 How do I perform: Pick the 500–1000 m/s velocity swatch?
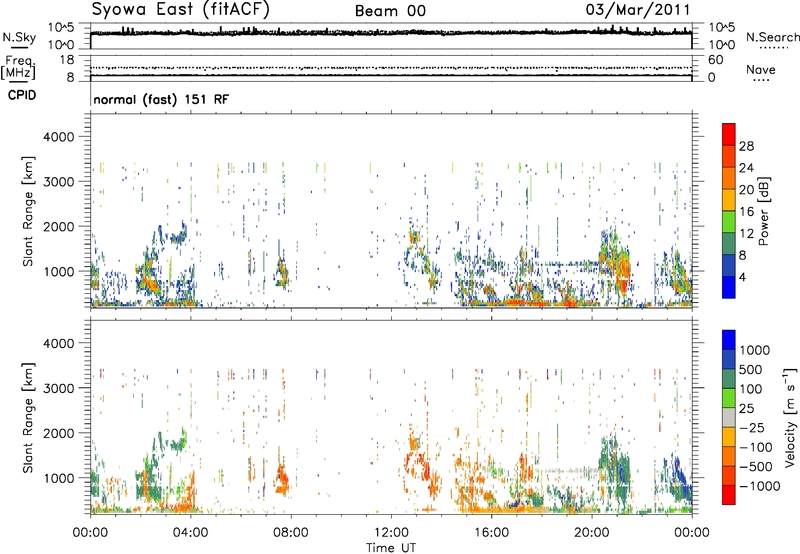pos(729,359)
